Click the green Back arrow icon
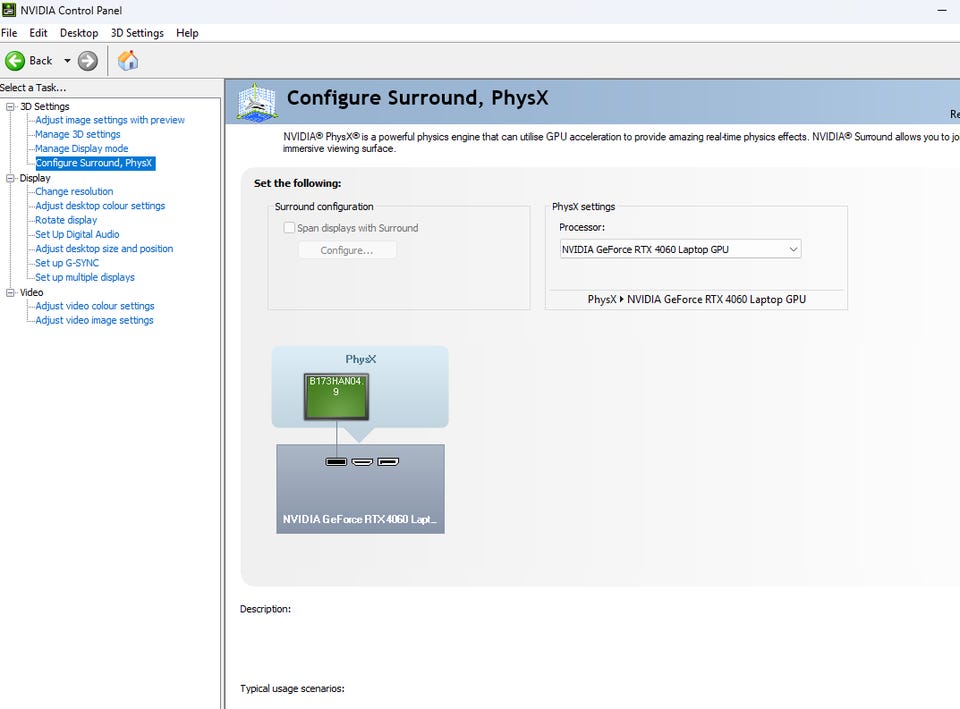This screenshot has width=960, height=709. [x=15, y=61]
